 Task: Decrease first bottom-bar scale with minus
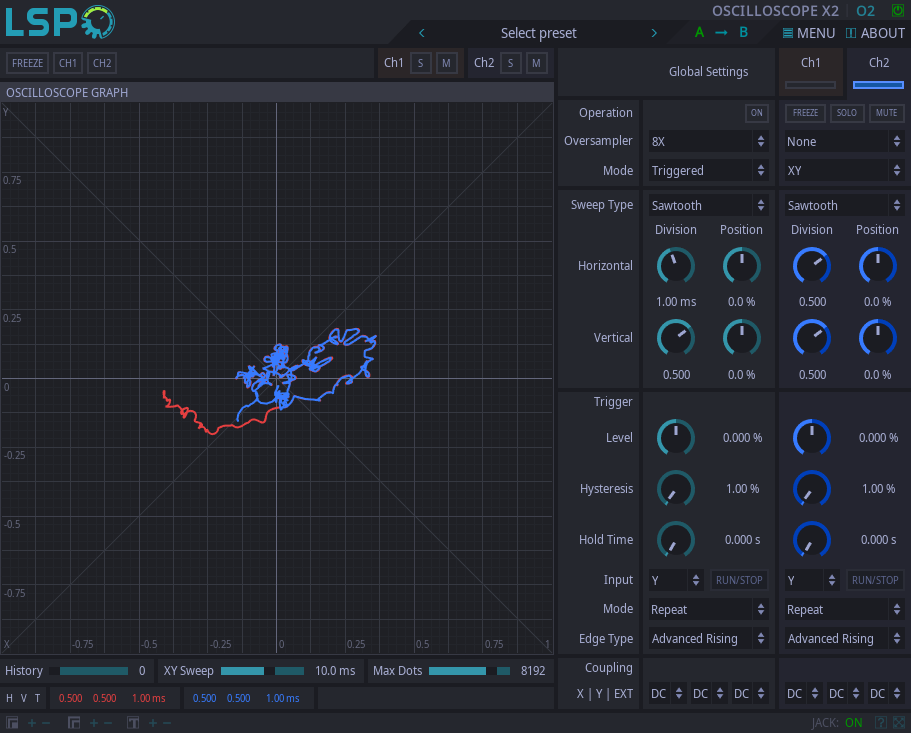(46, 723)
